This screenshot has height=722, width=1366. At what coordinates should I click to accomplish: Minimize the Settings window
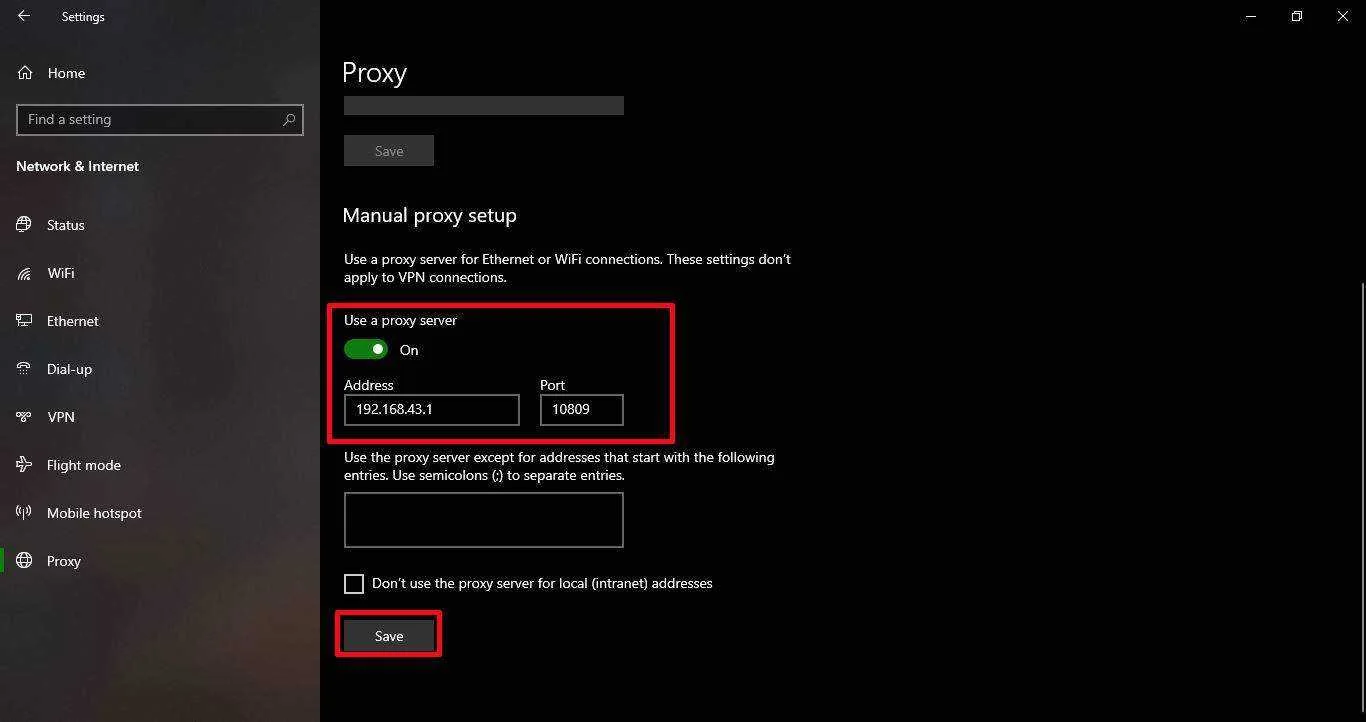(x=1251, y=16)
